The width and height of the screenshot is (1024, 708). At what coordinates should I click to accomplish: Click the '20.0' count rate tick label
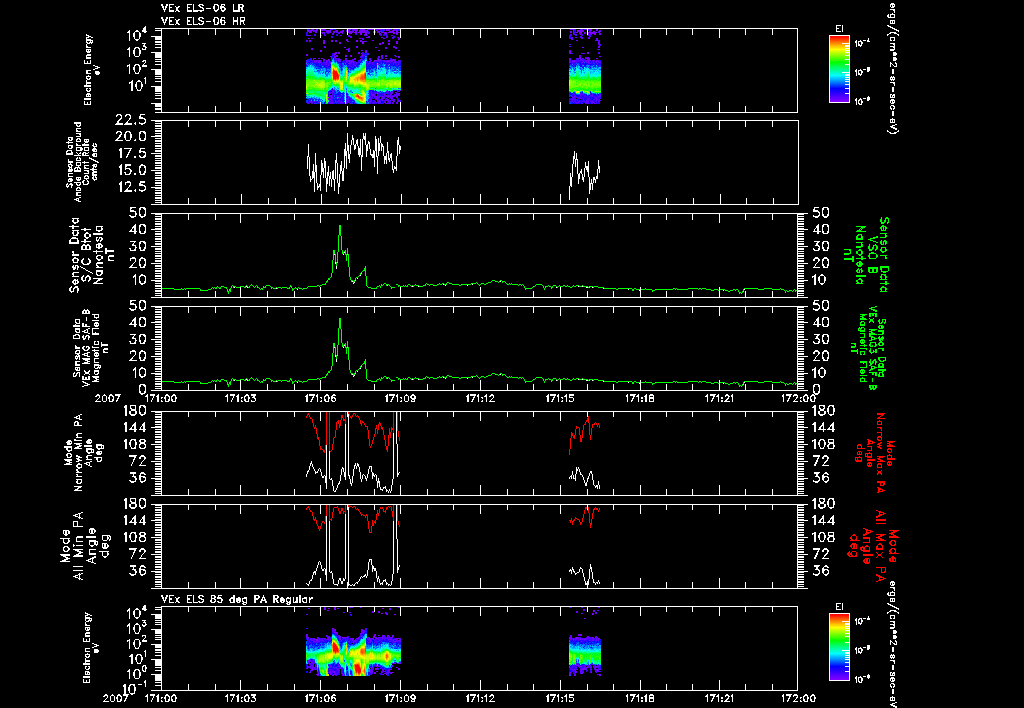pos(131,137)
